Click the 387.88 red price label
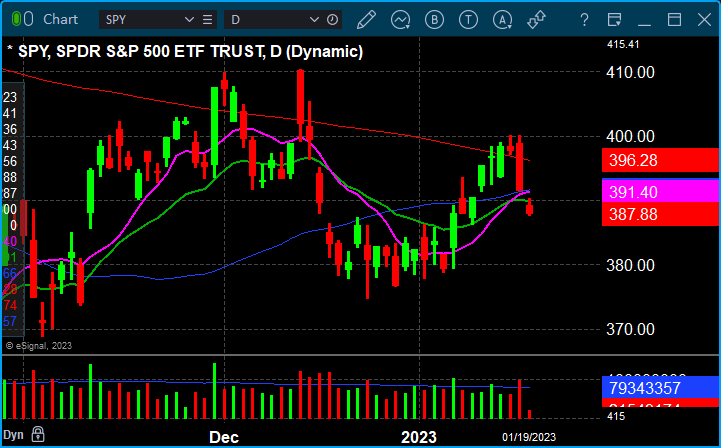The image size is (721, 448). click(660, 214)
